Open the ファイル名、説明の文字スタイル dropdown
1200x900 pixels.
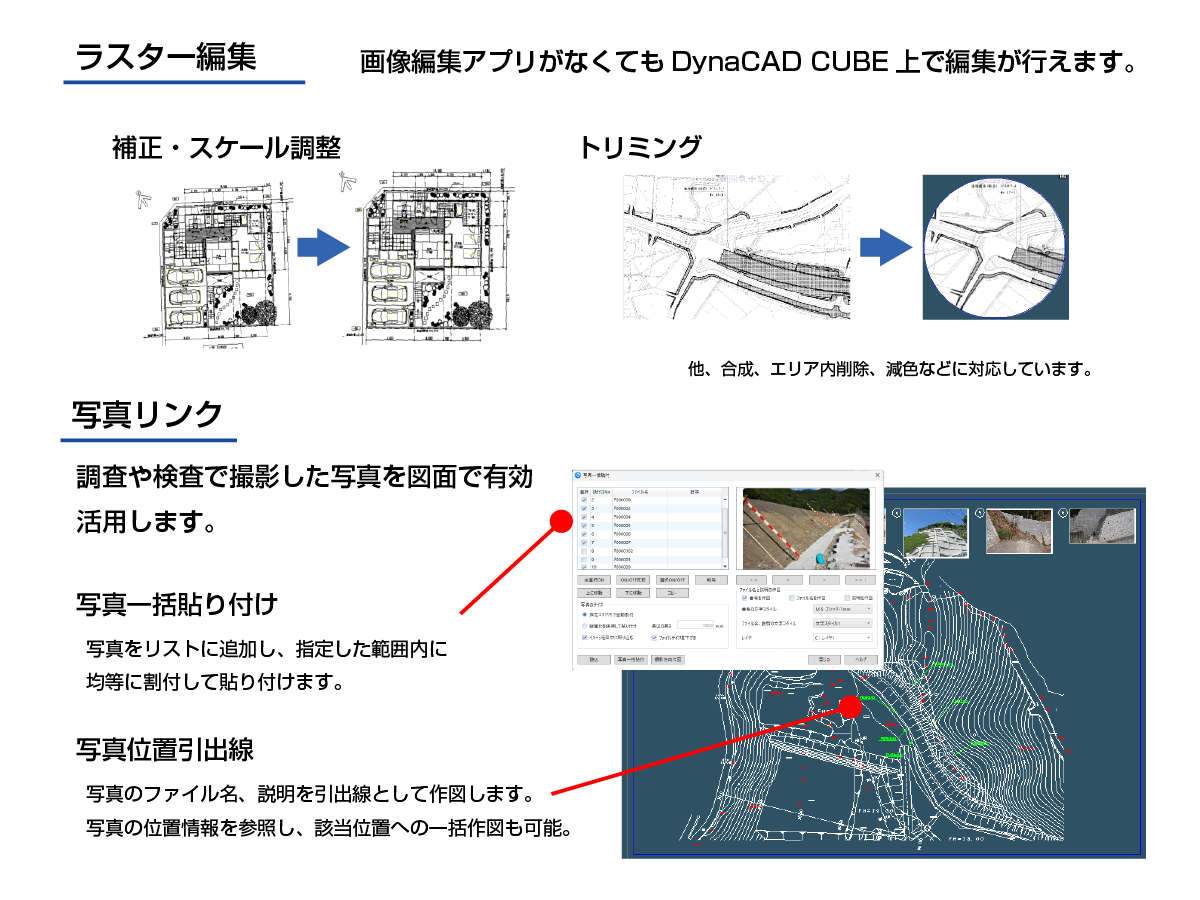[x=843, y=622]
